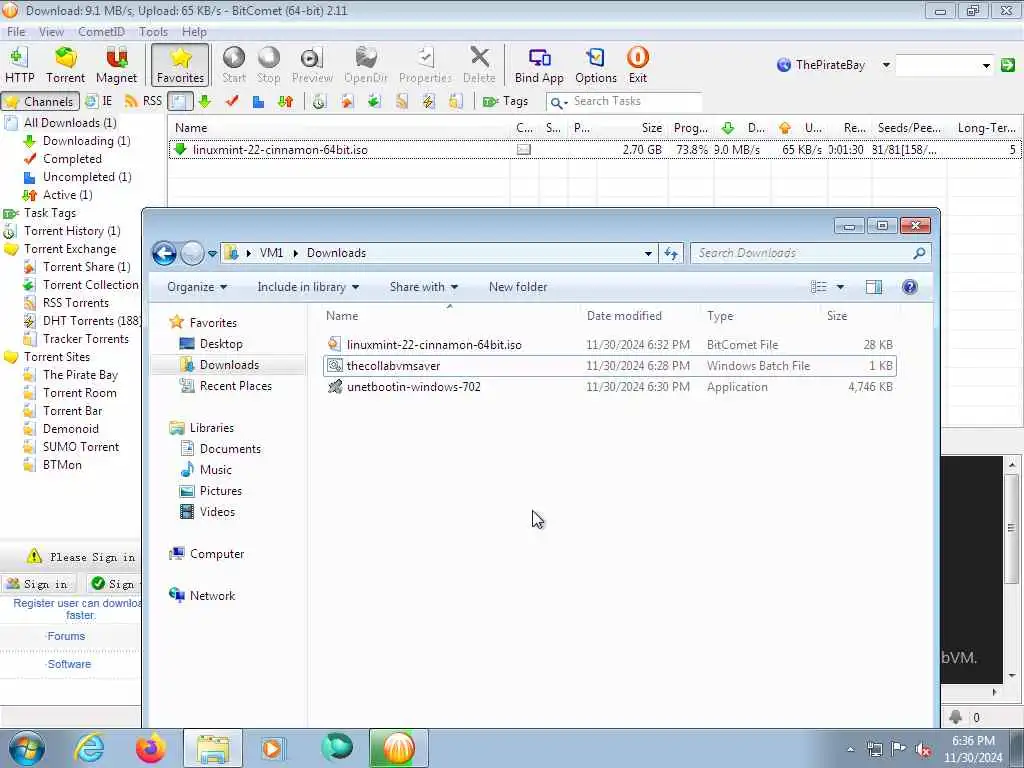Open the search text combo box dropdown
Screen dimensions: 1024x768
pos(986,65)
